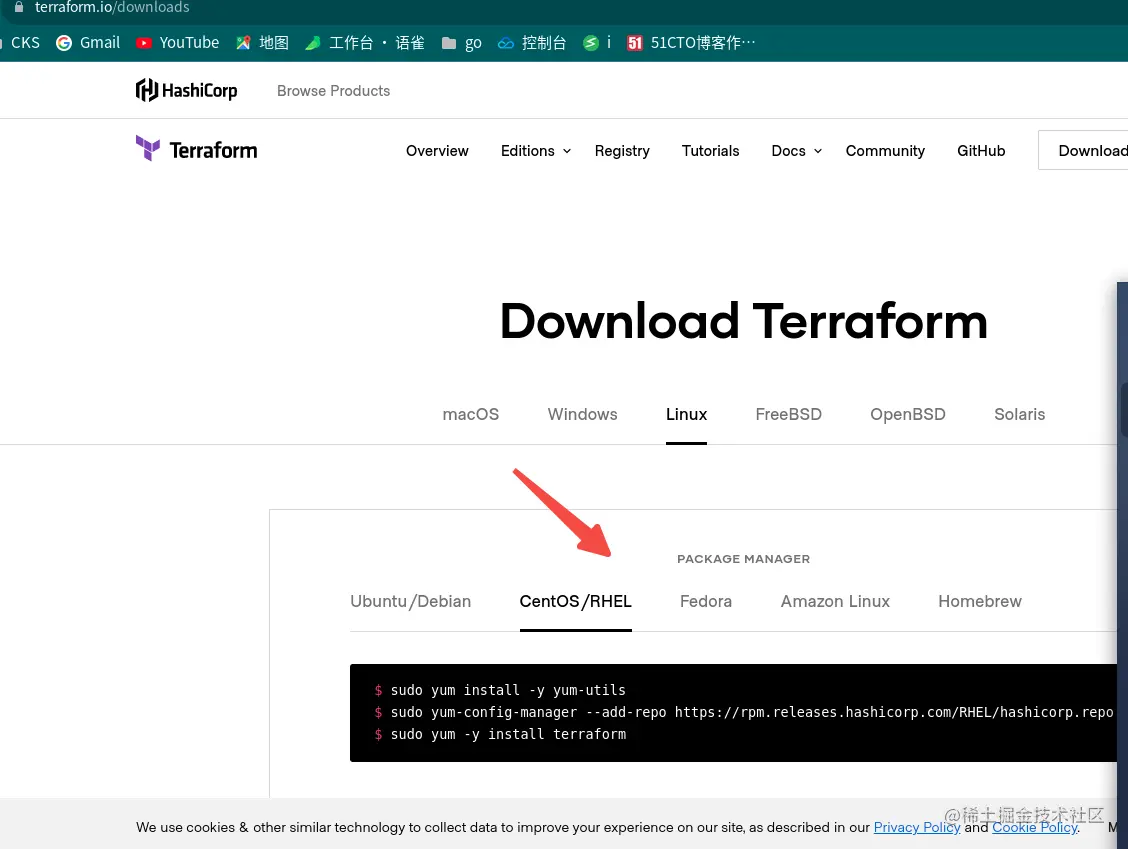Open the Community nav link
This screenshot has height=849, width=1128.
click(x=885, y=150)
